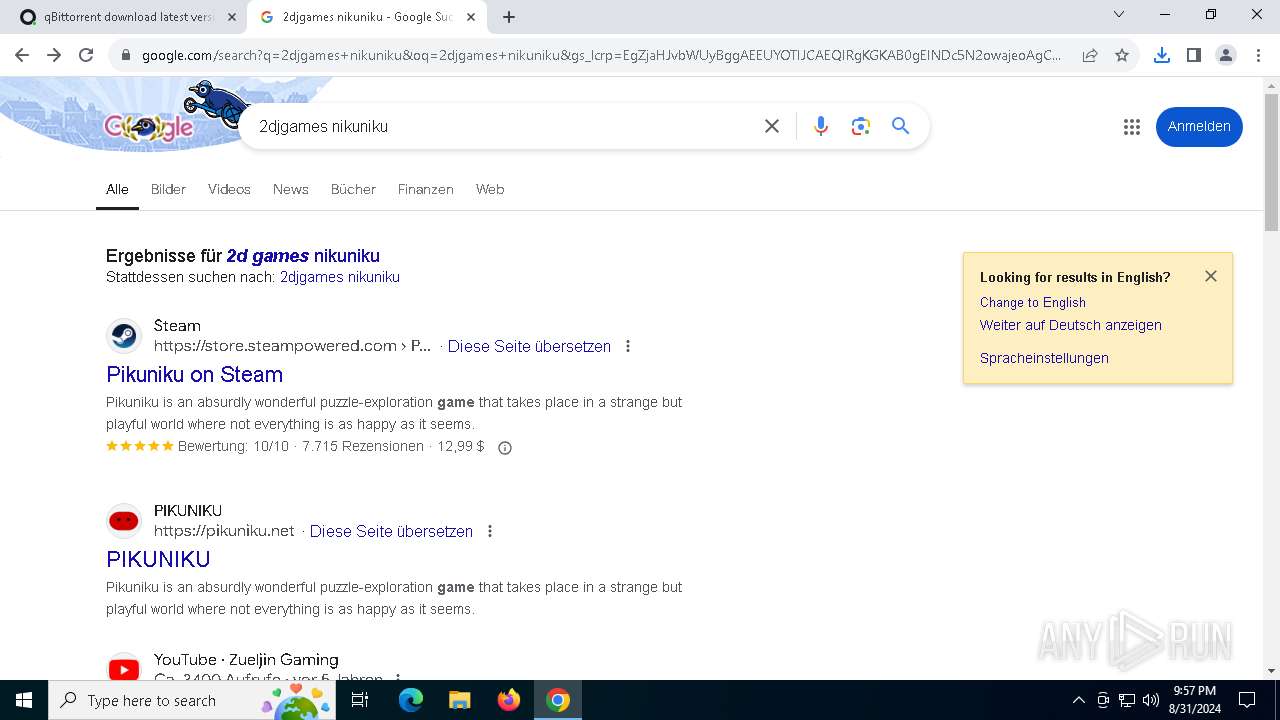
Task: Switch to the Videos results tab
Action: (x=229, y=189)
